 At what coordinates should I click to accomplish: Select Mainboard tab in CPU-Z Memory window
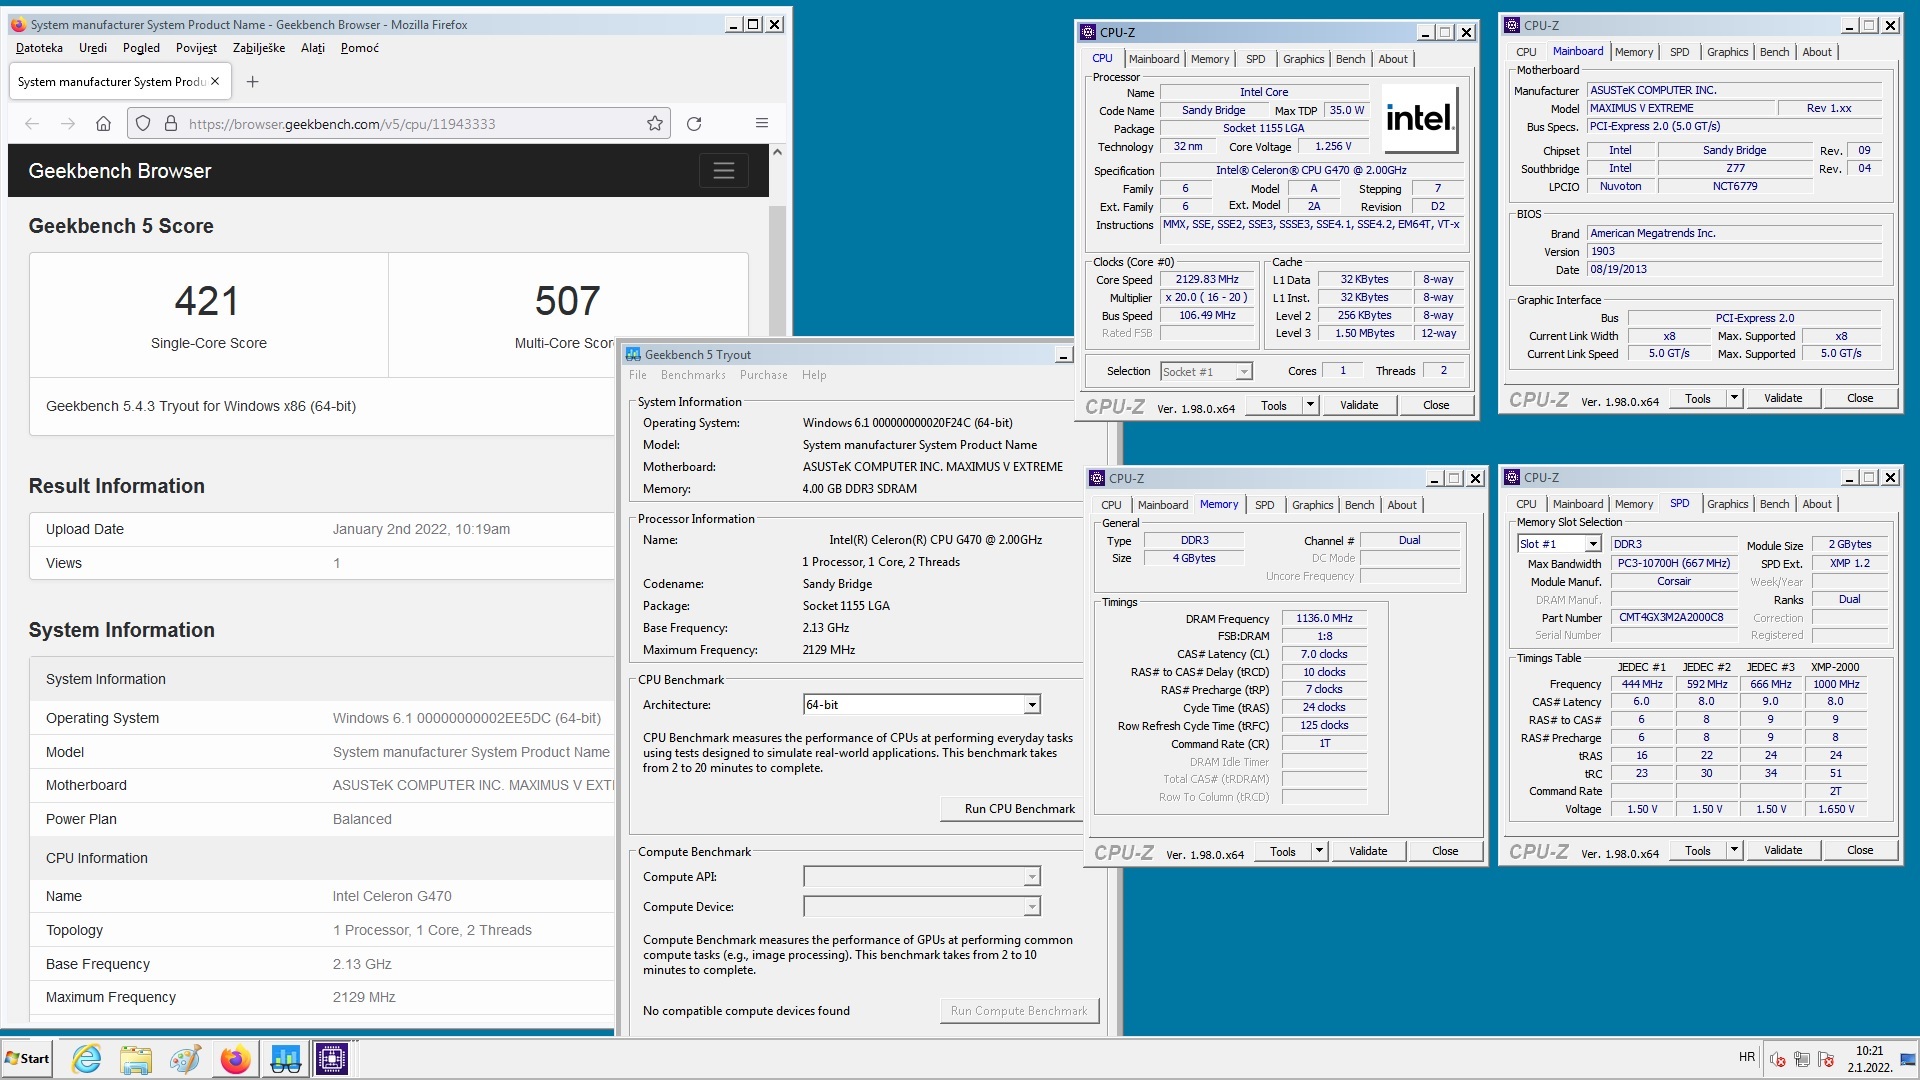(x=1163, y=505)
